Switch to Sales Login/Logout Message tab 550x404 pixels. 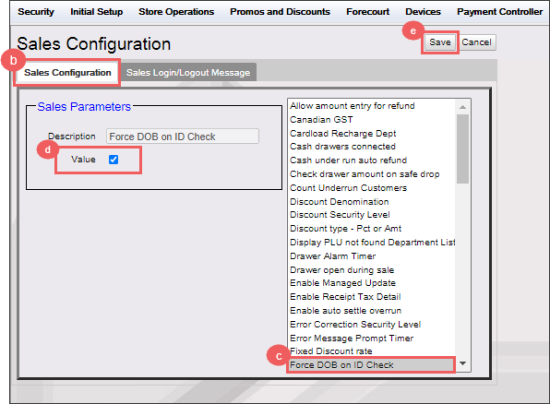[188, 73]
